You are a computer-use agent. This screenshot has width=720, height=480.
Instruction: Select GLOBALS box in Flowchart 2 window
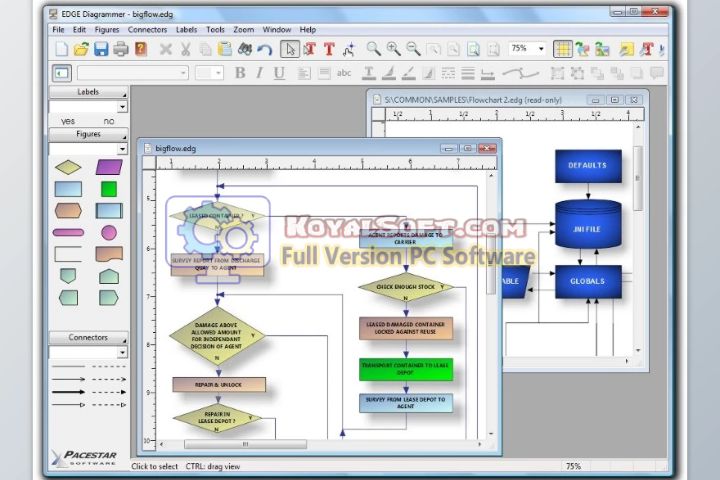[x=588, y=281]
